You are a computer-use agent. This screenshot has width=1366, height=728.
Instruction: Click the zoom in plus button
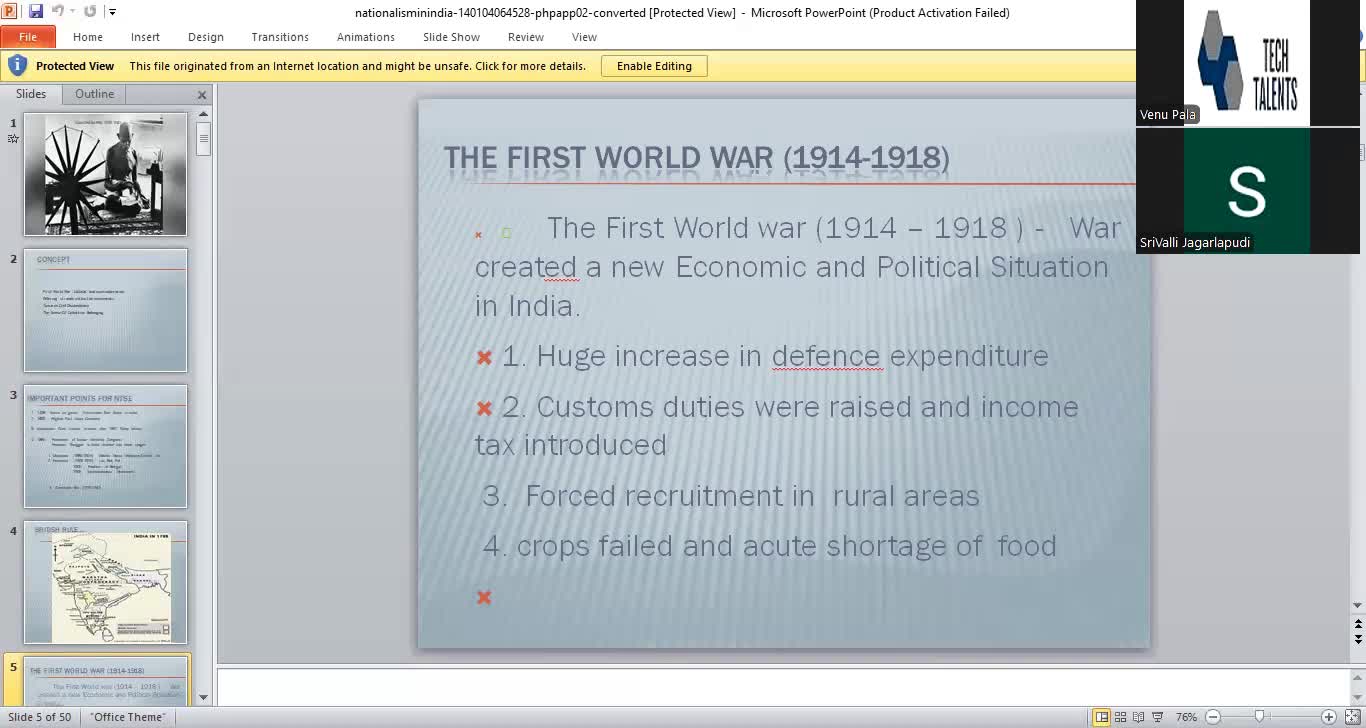[x=1329, y=717]
